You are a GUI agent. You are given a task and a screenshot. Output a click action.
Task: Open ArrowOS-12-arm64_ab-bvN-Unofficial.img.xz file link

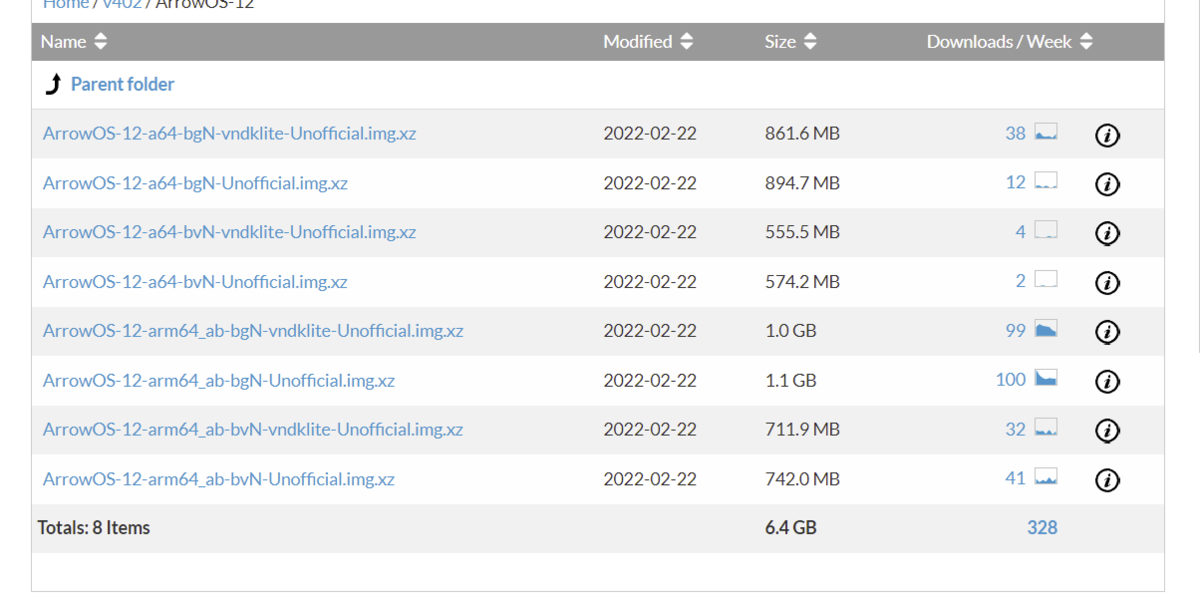click(x=219, y=479)
